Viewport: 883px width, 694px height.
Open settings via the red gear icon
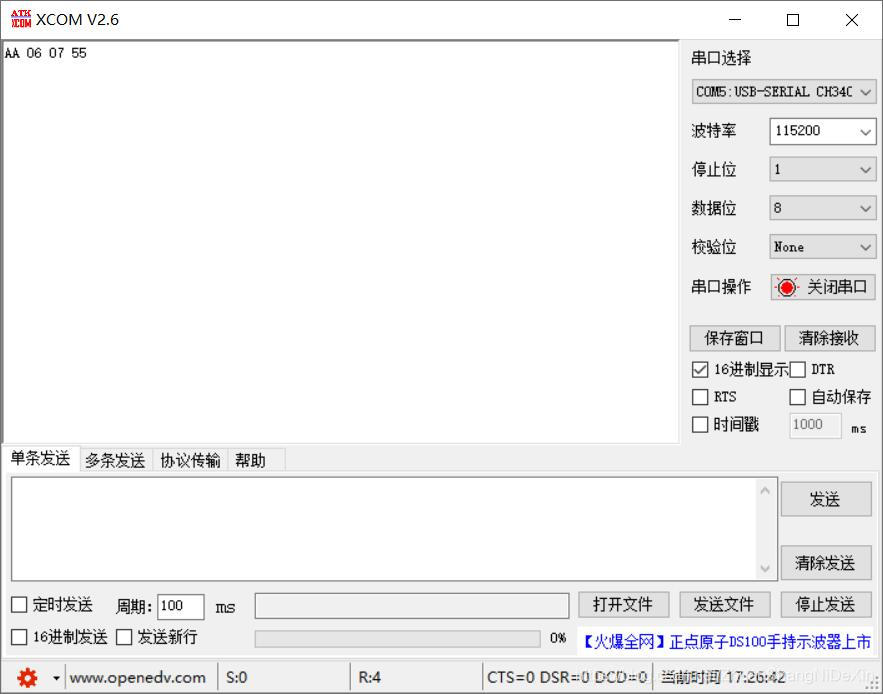pyautogui.click(x=27, y=677)
